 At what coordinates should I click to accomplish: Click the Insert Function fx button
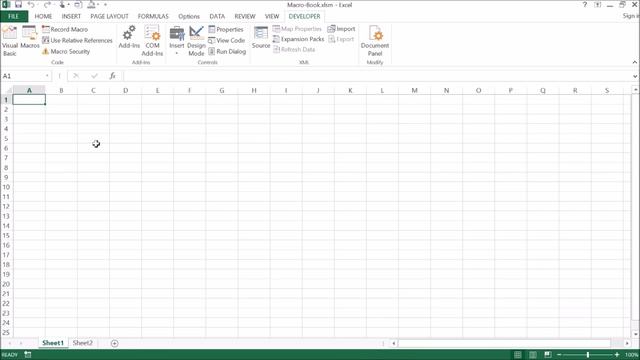click(x=113, y=76)
